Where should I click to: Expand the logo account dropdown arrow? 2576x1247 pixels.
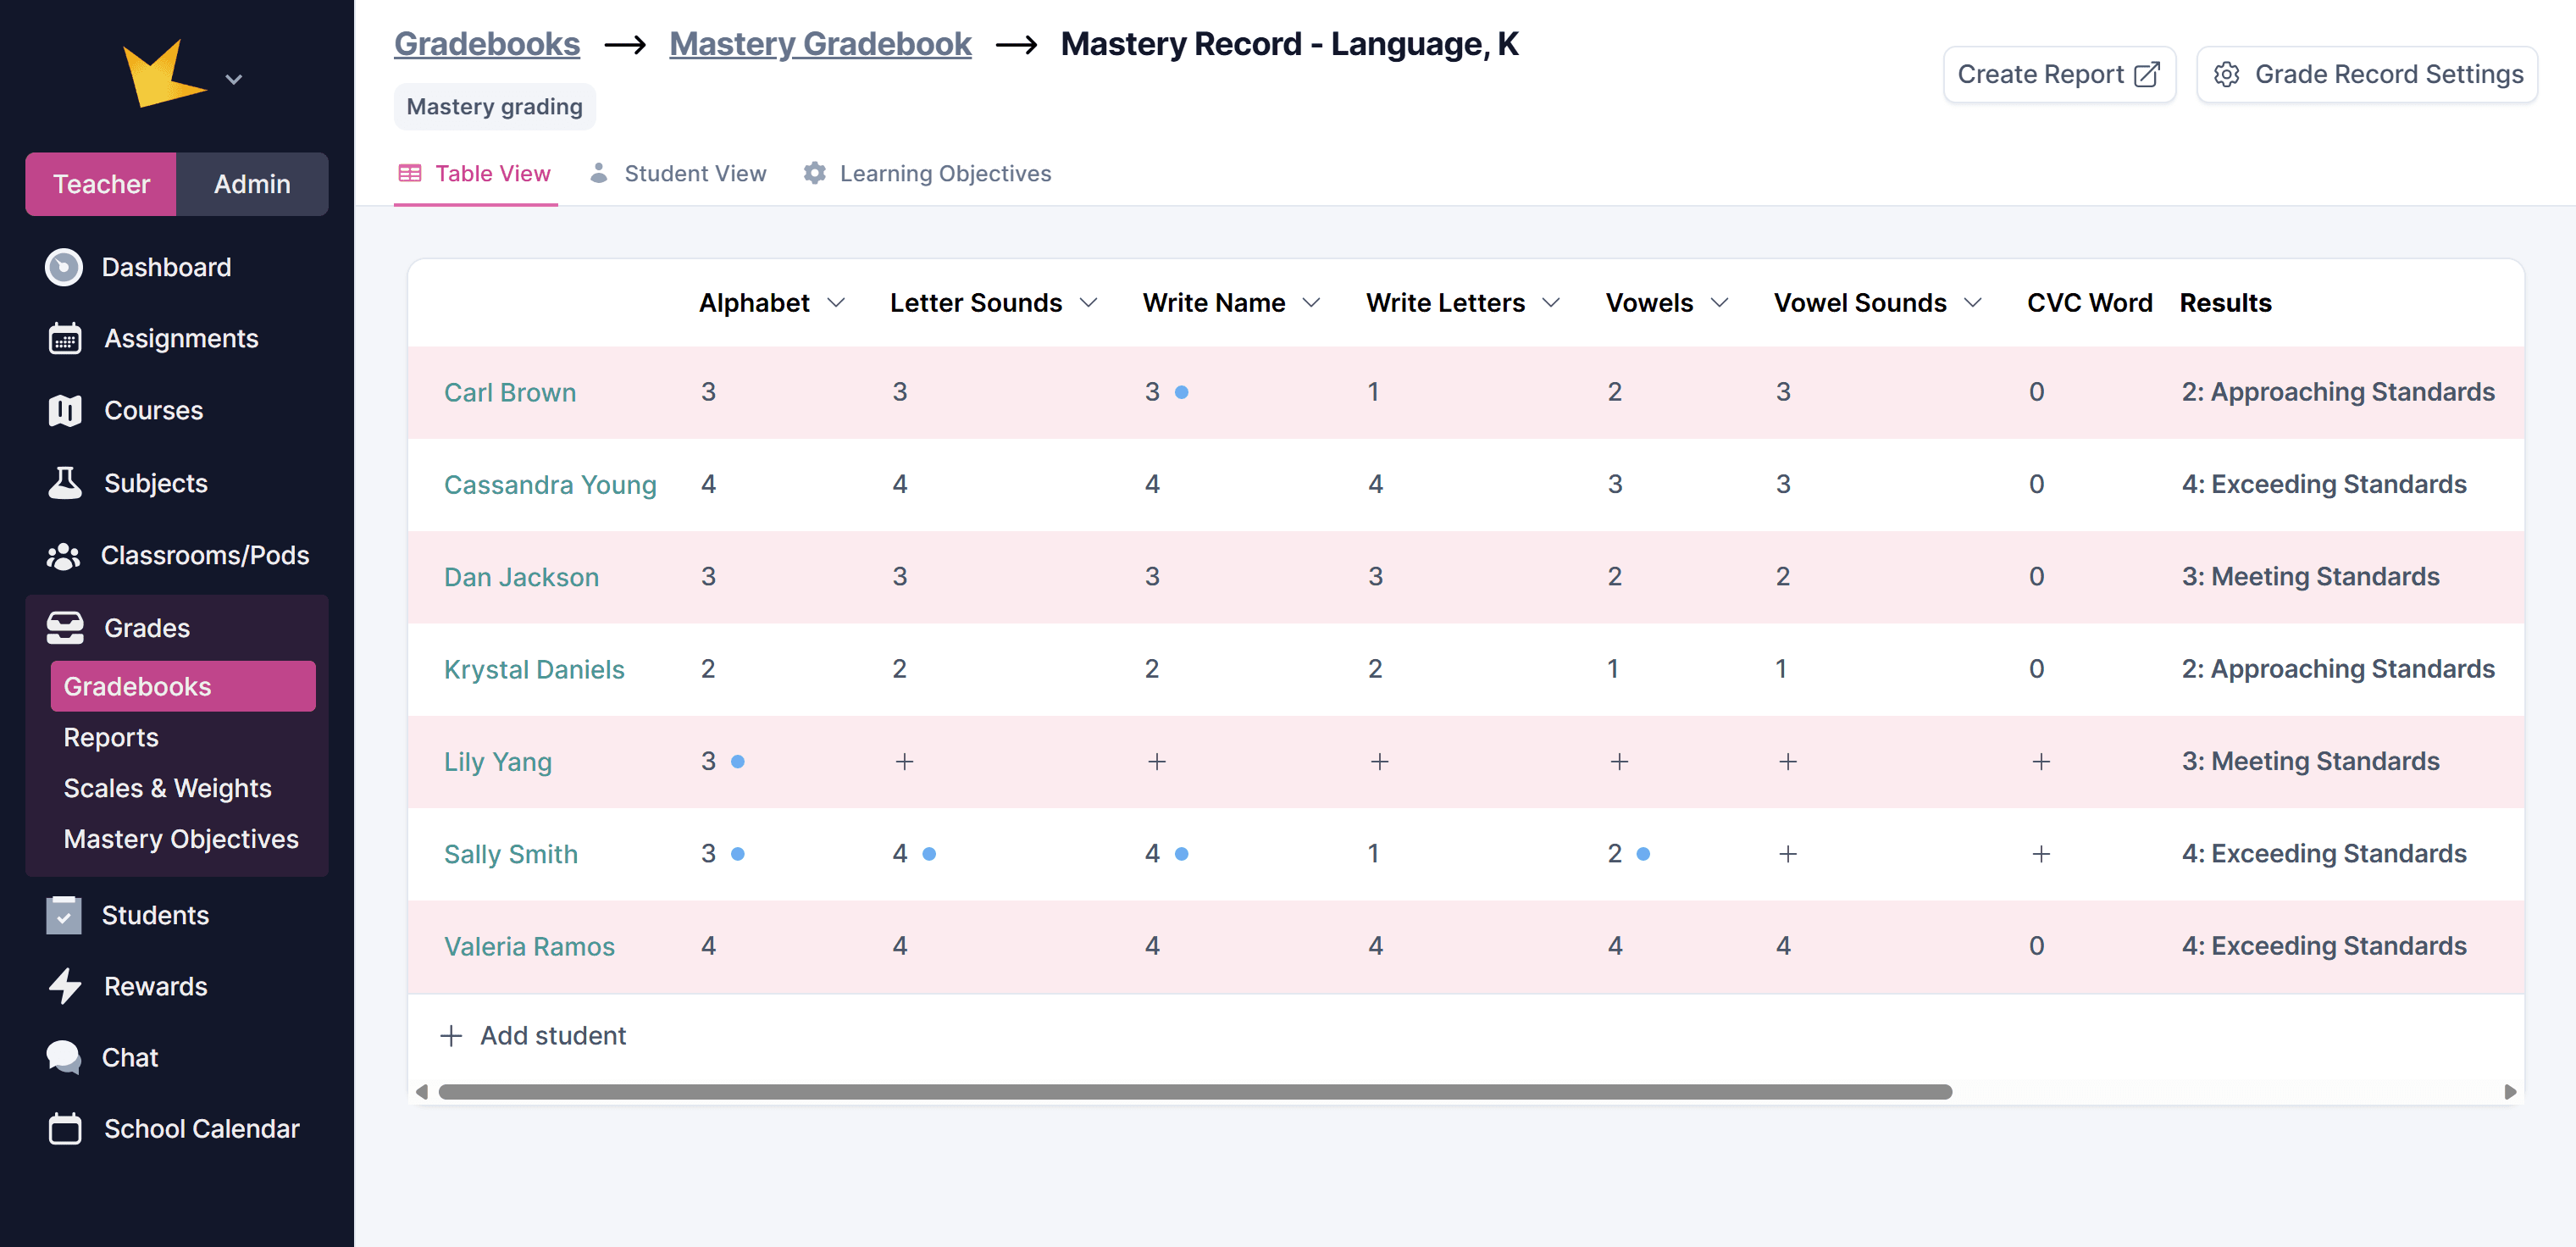point(234,79)
